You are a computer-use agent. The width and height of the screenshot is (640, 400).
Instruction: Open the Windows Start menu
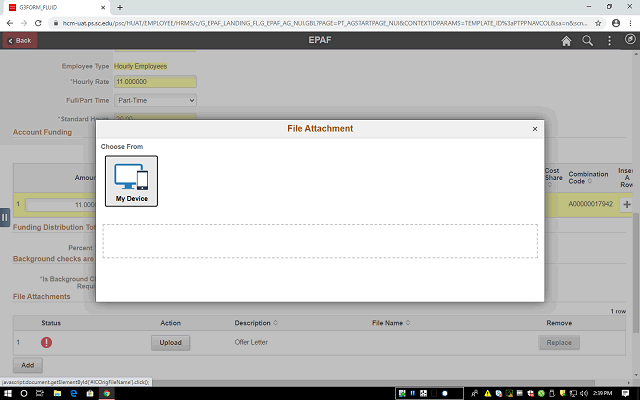coord(8,393)
